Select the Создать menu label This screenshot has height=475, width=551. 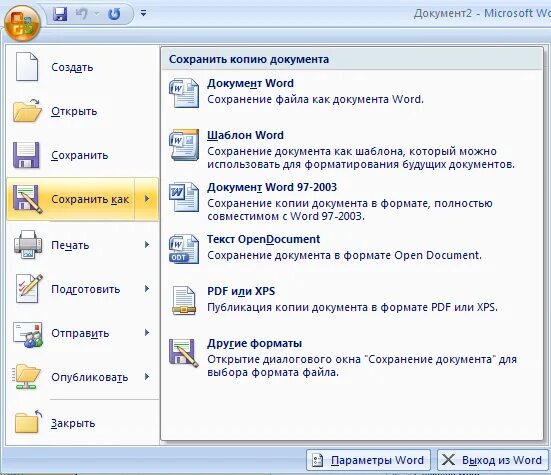[72, 67]
